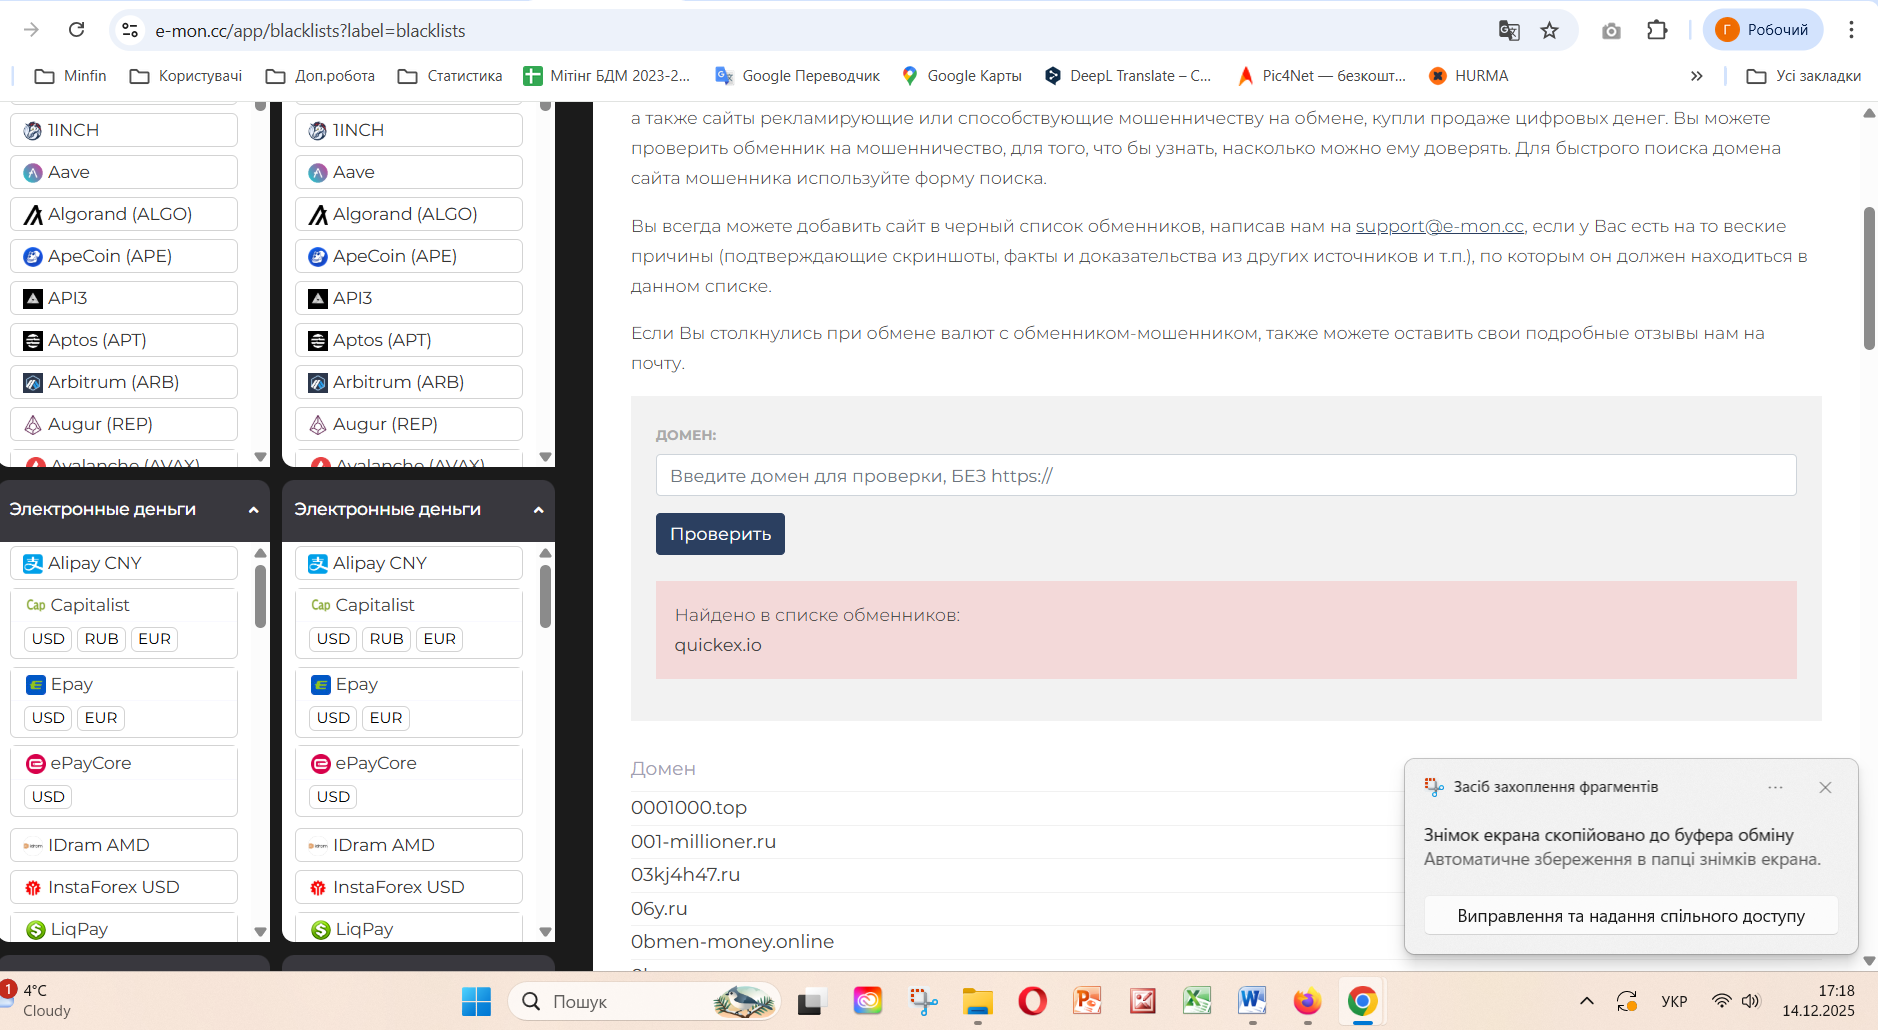Open Pic4Net bookmark
Viewport: 1878px width, 1030px height.
[x=1320, y=76]
